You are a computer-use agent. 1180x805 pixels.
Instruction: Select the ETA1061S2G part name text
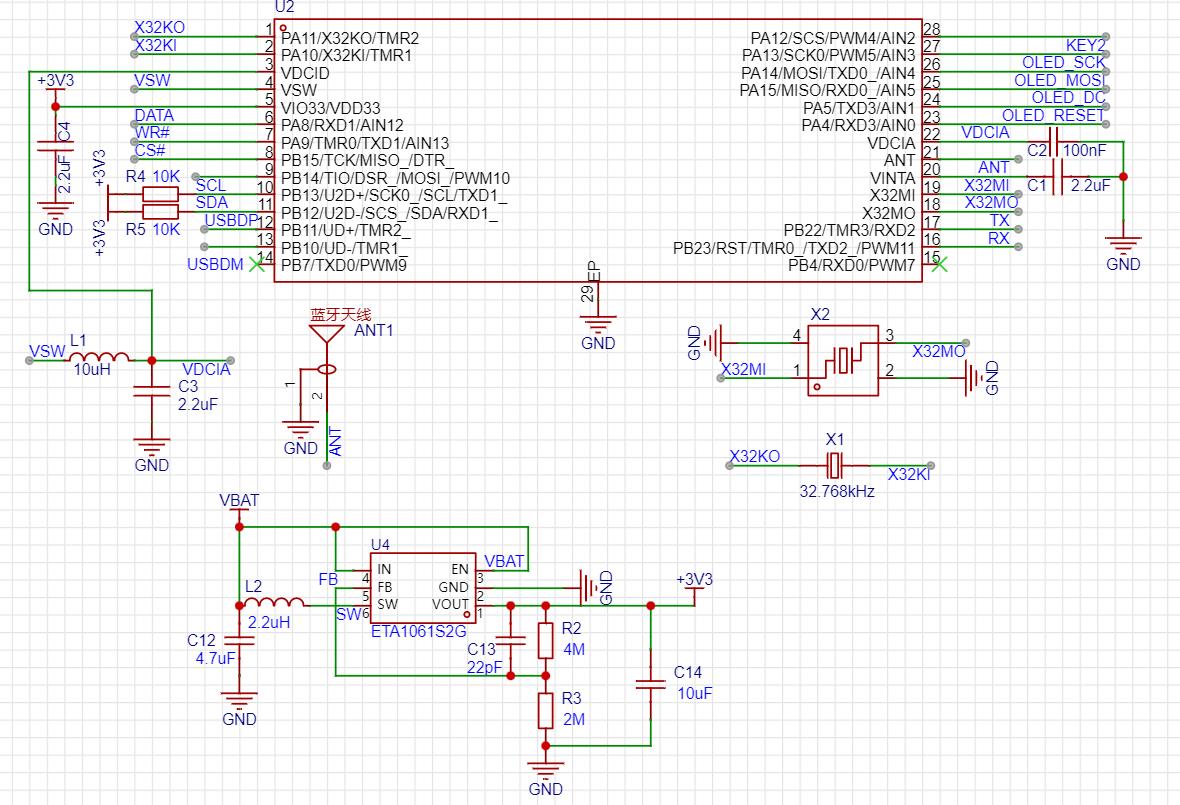418,632
